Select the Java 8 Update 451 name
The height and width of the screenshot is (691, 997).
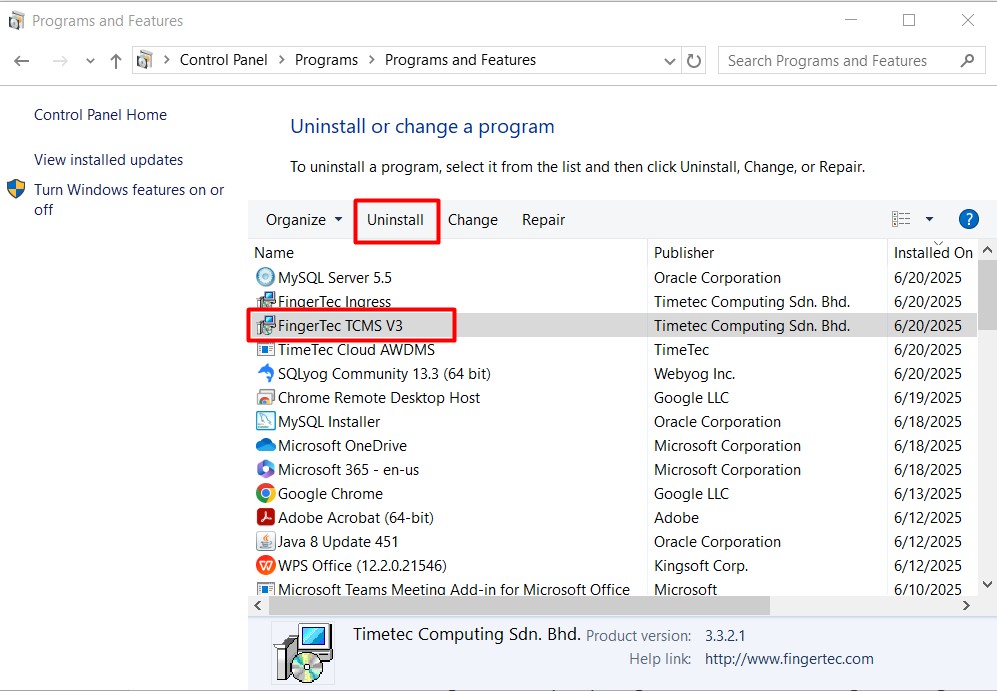click(x=338, y=542)
